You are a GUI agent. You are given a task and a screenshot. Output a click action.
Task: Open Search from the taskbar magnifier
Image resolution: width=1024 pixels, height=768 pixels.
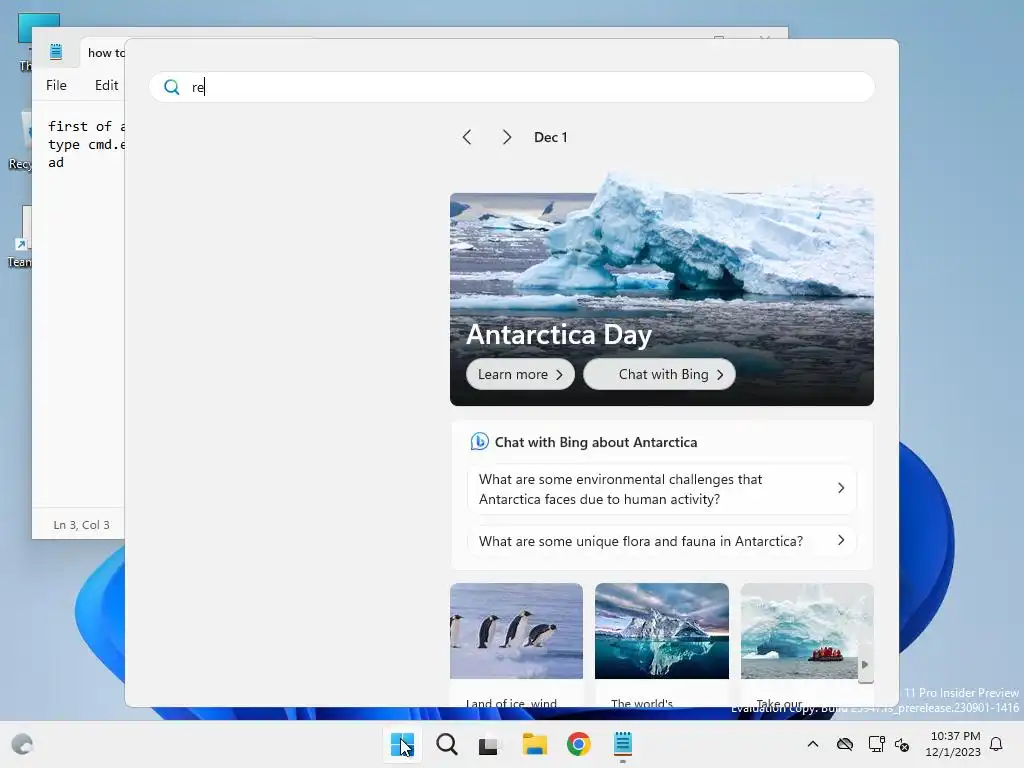click(x=447, y=744)
